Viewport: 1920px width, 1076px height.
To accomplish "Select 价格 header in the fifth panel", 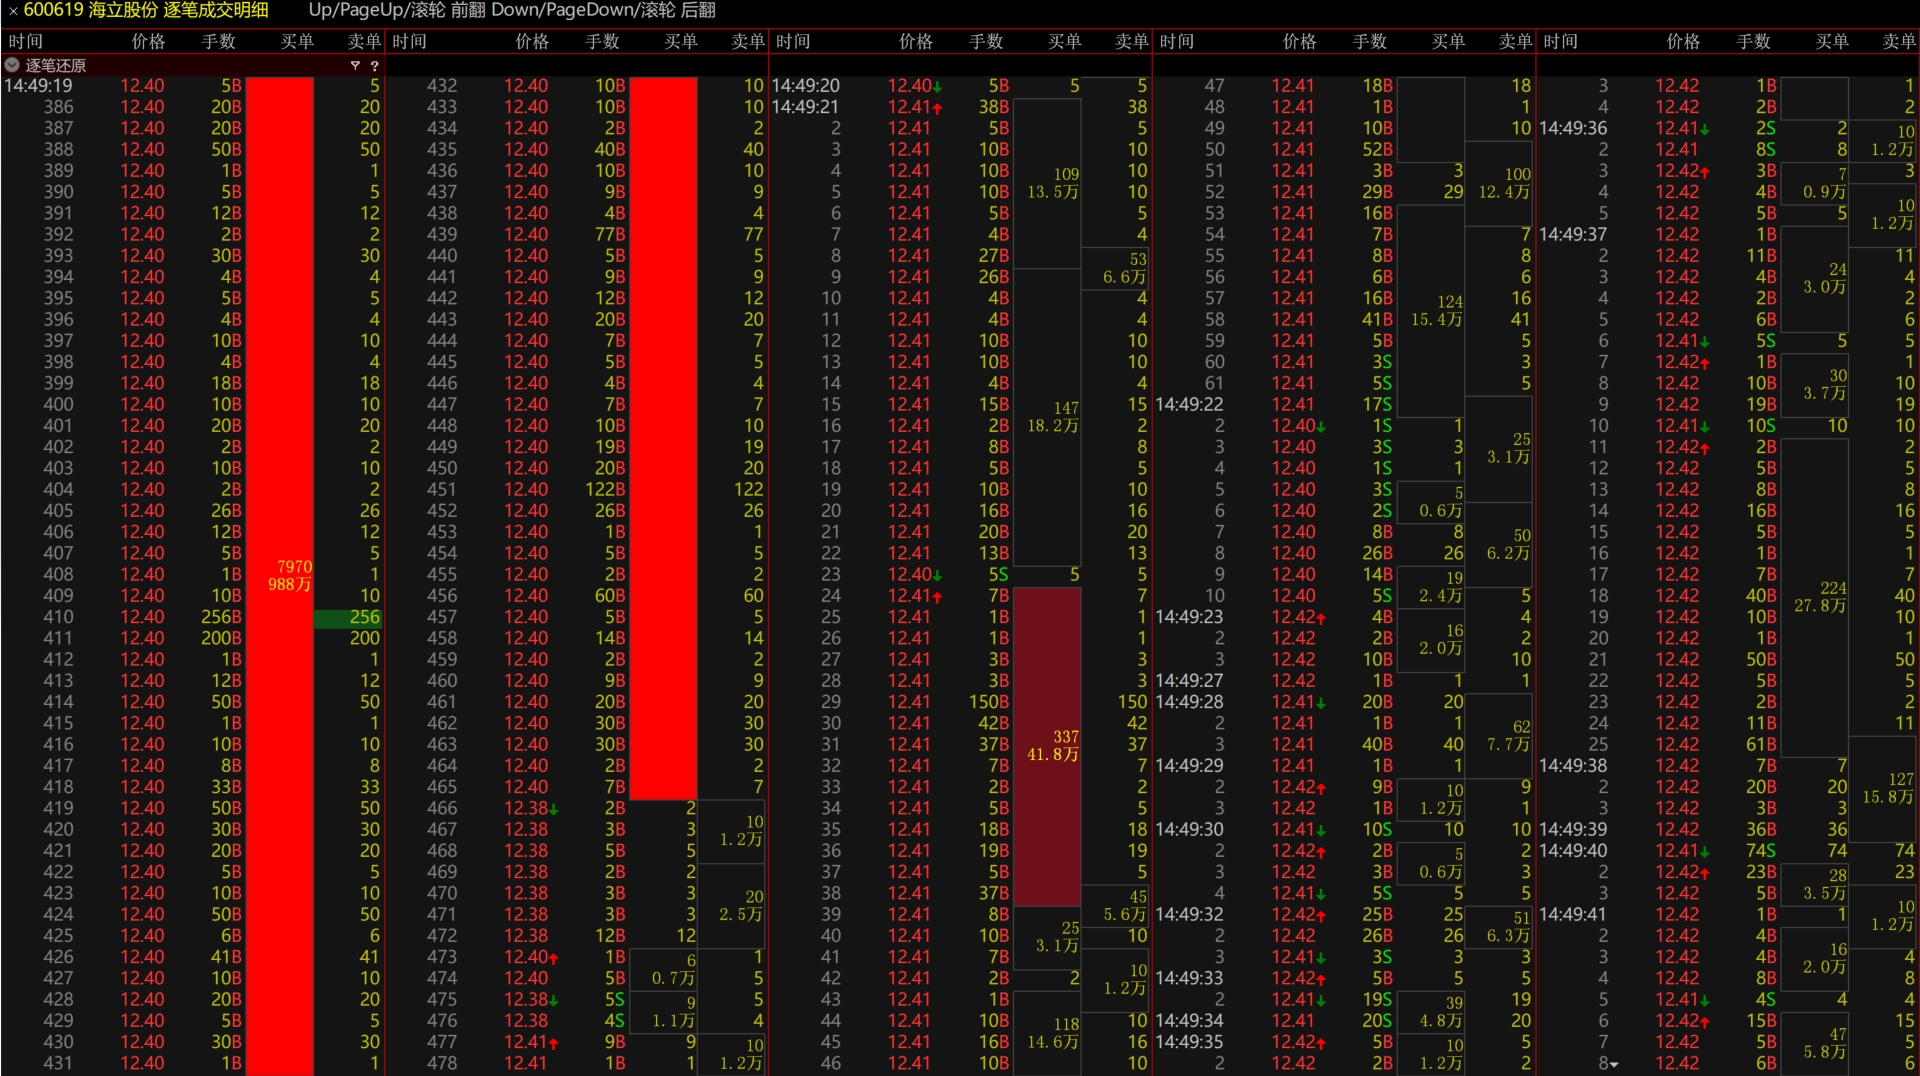I will pyautogui.click(x=1684, y=42).
